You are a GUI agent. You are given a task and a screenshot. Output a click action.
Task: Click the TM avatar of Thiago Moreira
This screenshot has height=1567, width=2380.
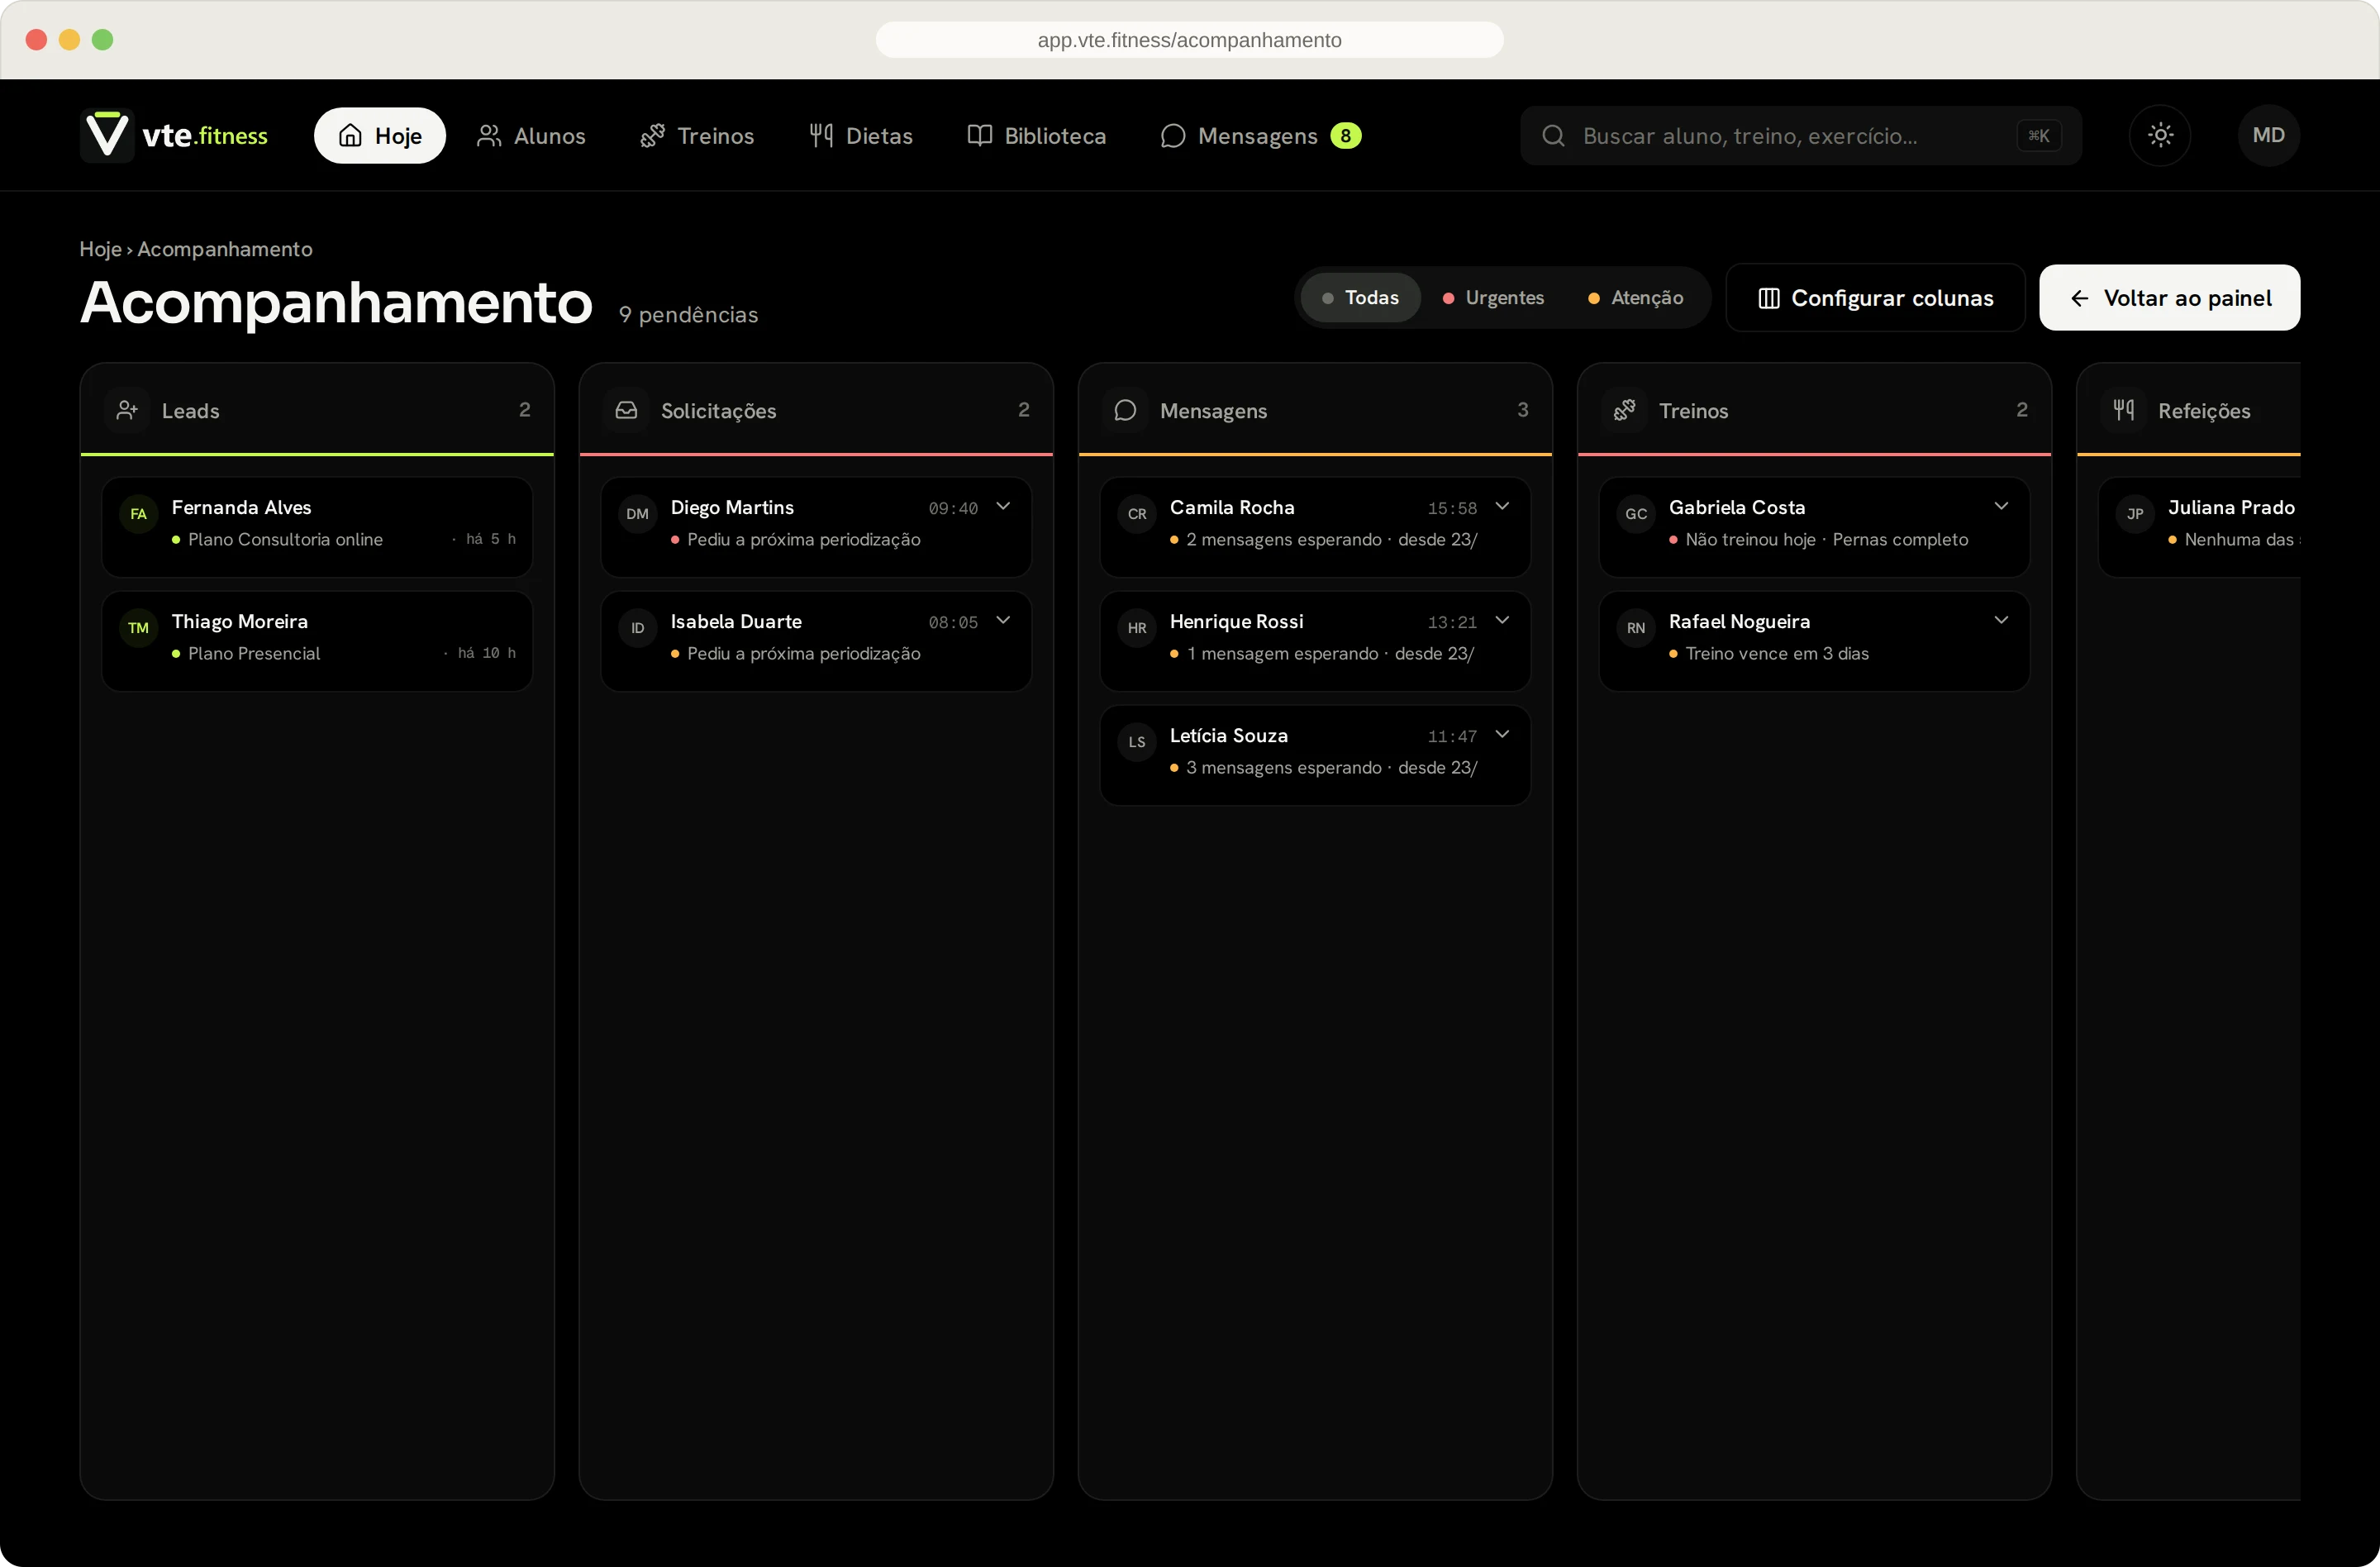coord(138,628)
